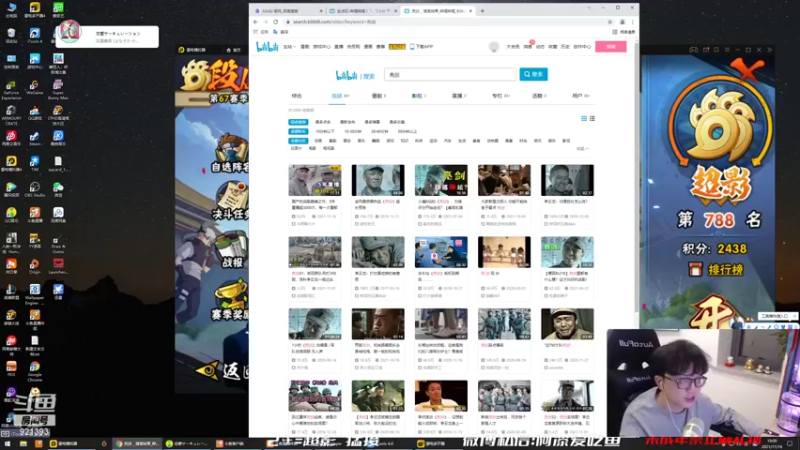Select the 60分钟以上 duration filter

[x=407, y=131]
